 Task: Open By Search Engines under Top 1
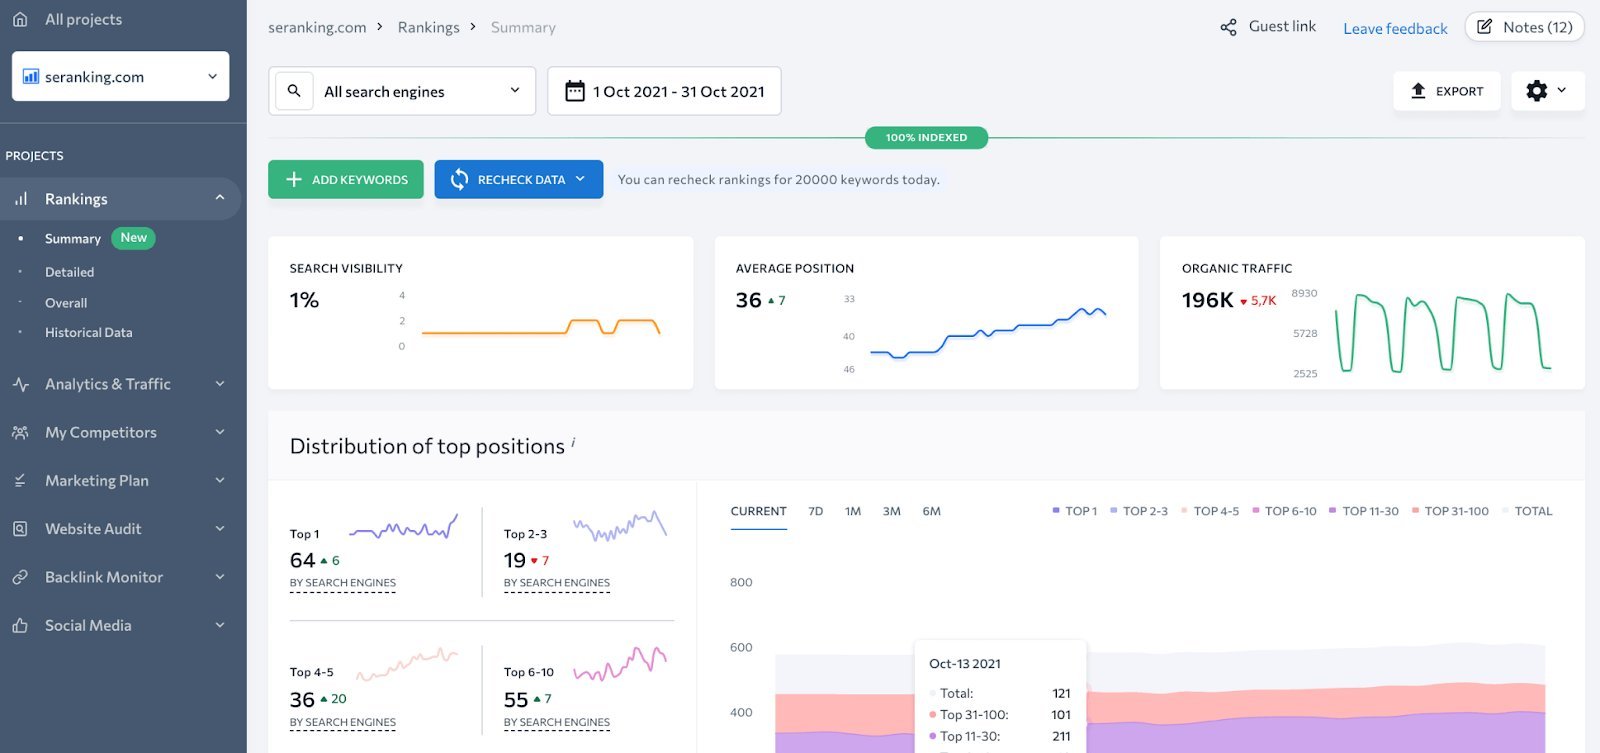[x=343, y=583]
